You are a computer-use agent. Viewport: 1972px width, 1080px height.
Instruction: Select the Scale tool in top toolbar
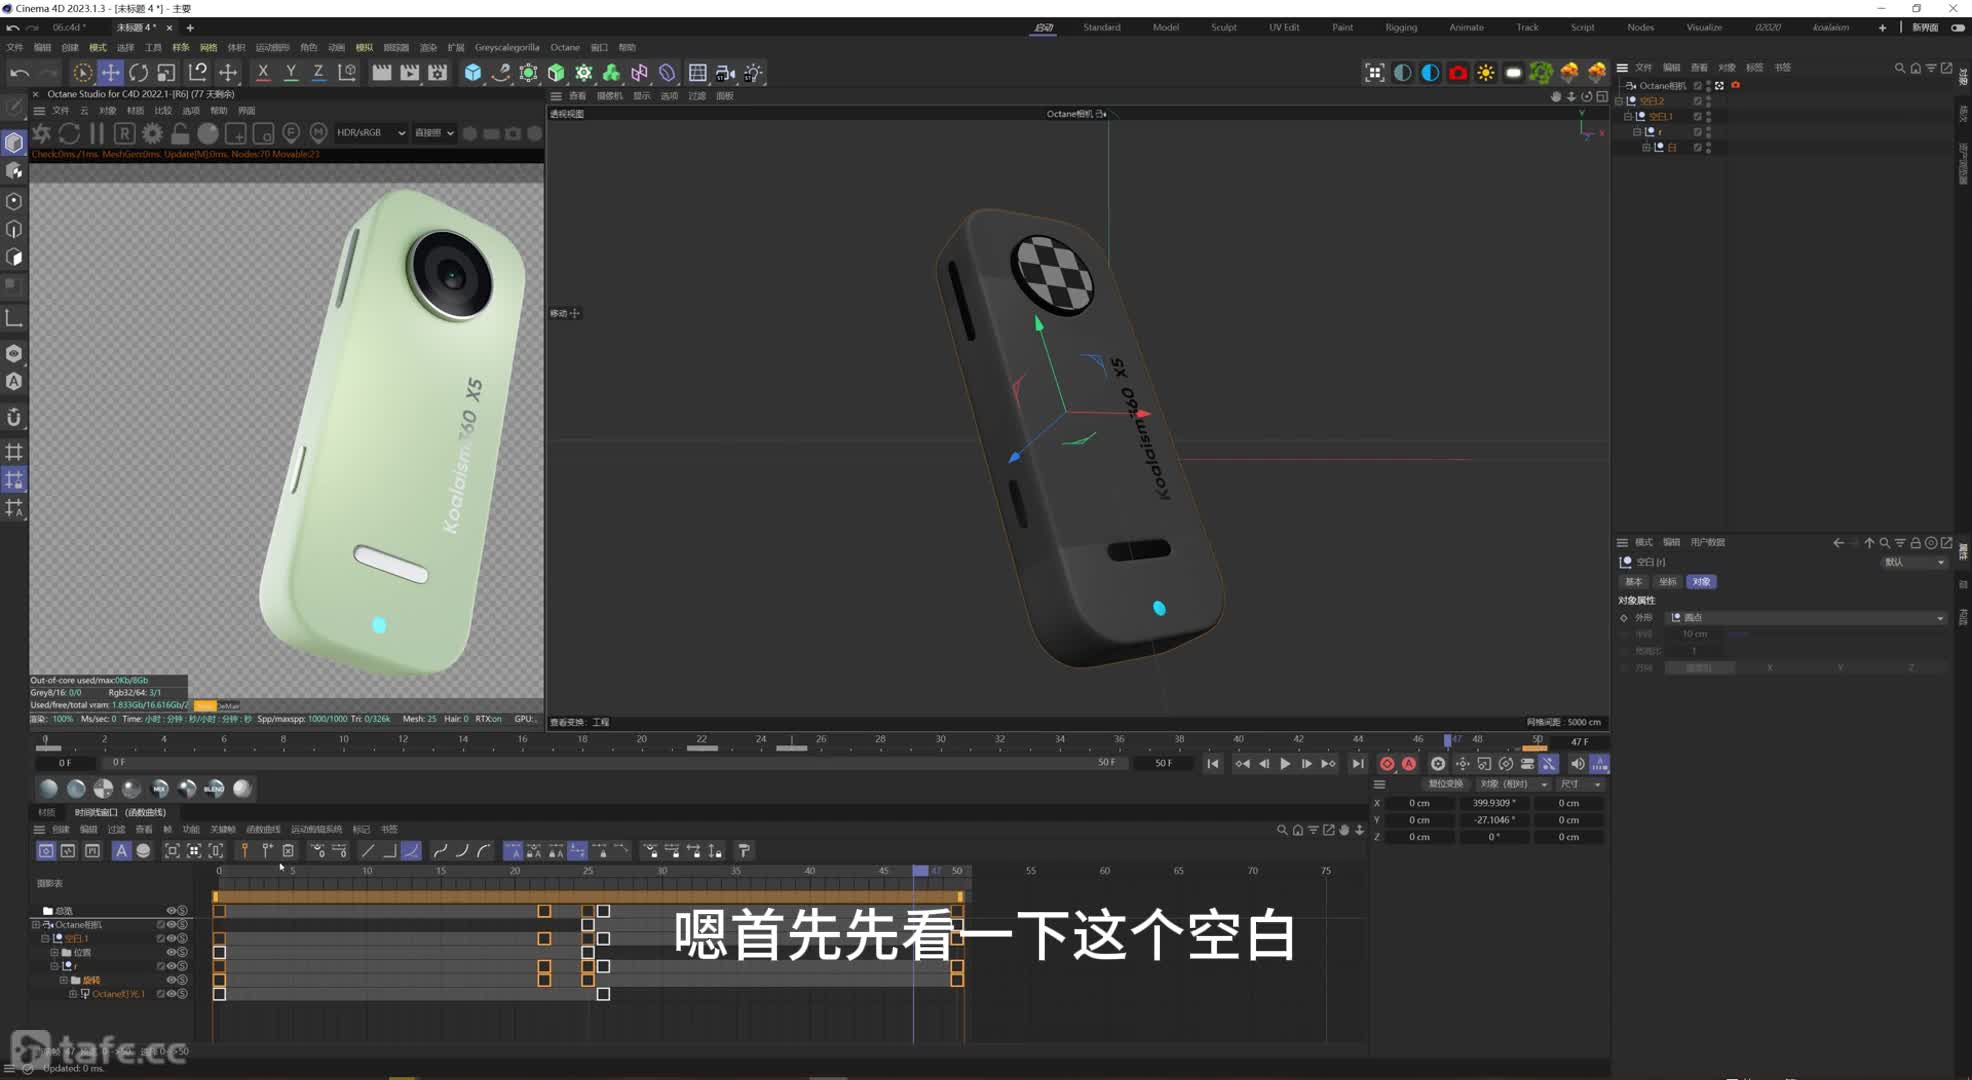pos(166,72)
